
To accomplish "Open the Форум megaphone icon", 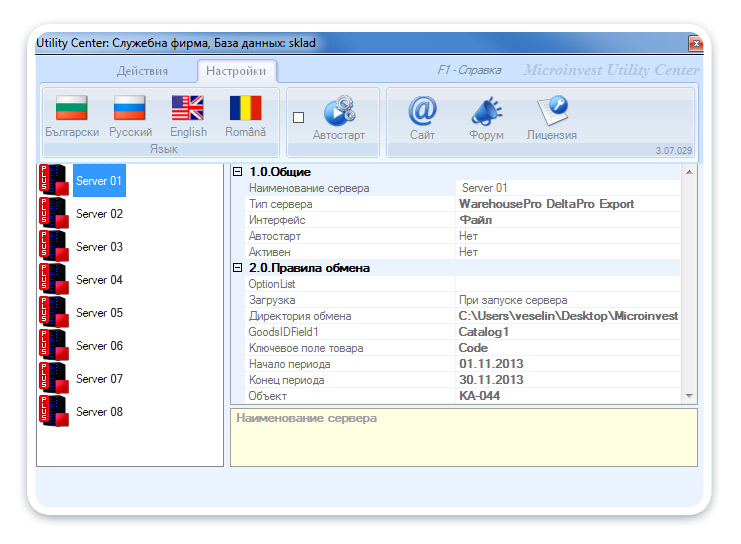I will coord(486,111).
